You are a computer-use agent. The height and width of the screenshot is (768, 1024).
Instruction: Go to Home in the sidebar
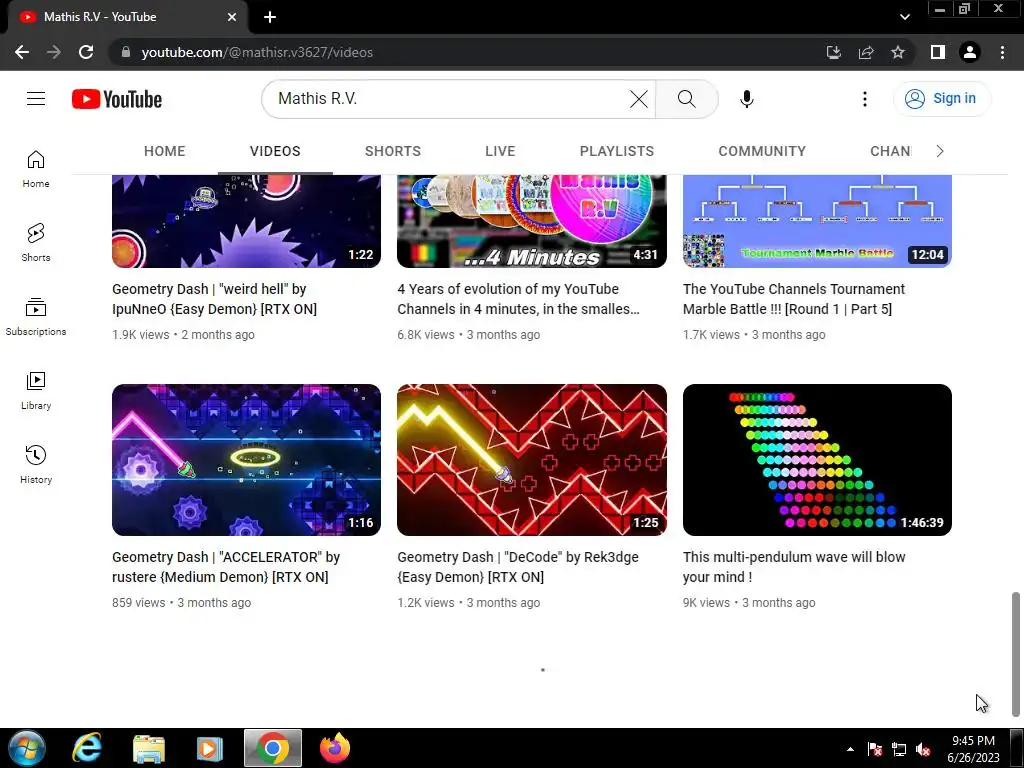click(36, 169)
